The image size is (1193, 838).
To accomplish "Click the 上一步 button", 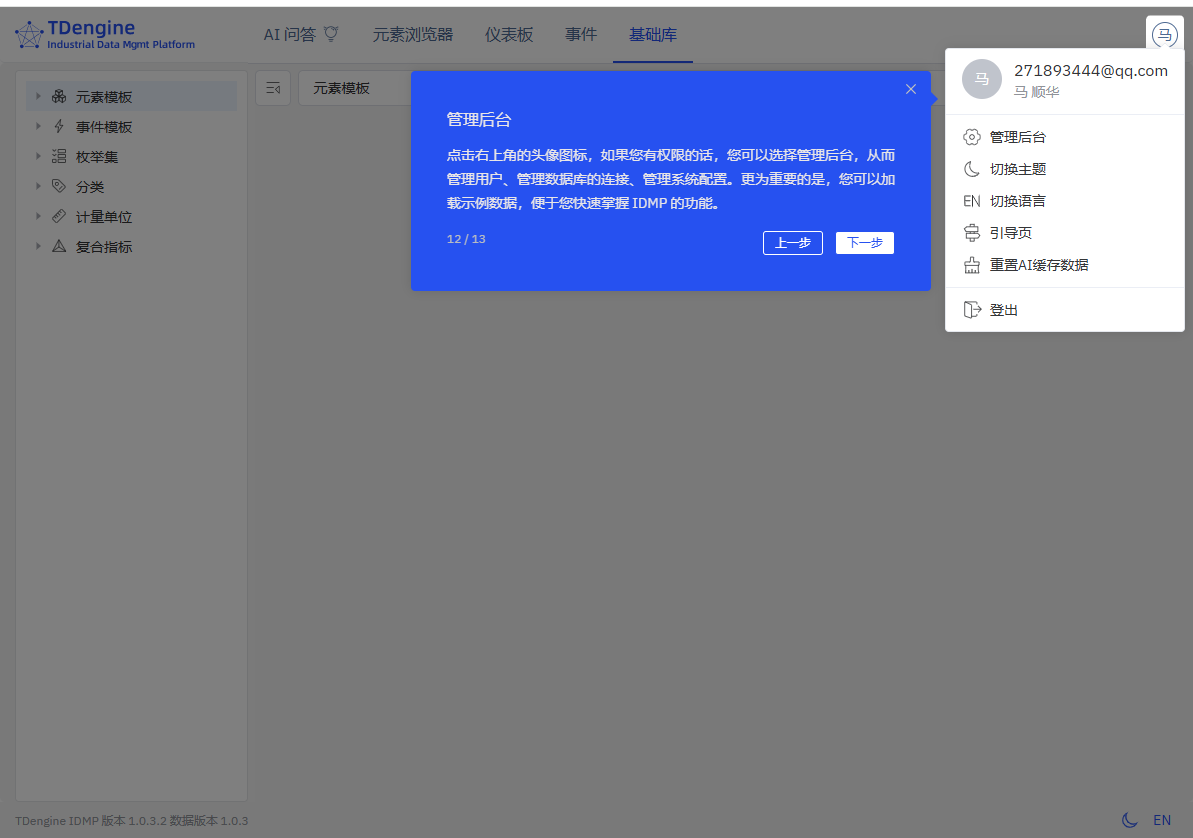I will click(793, 243).
